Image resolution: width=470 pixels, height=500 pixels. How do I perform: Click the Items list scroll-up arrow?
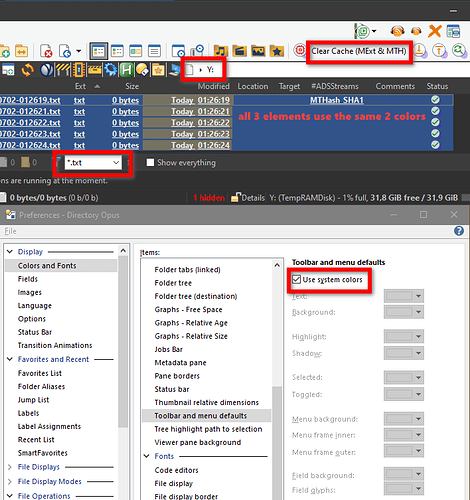coord(277,265)
